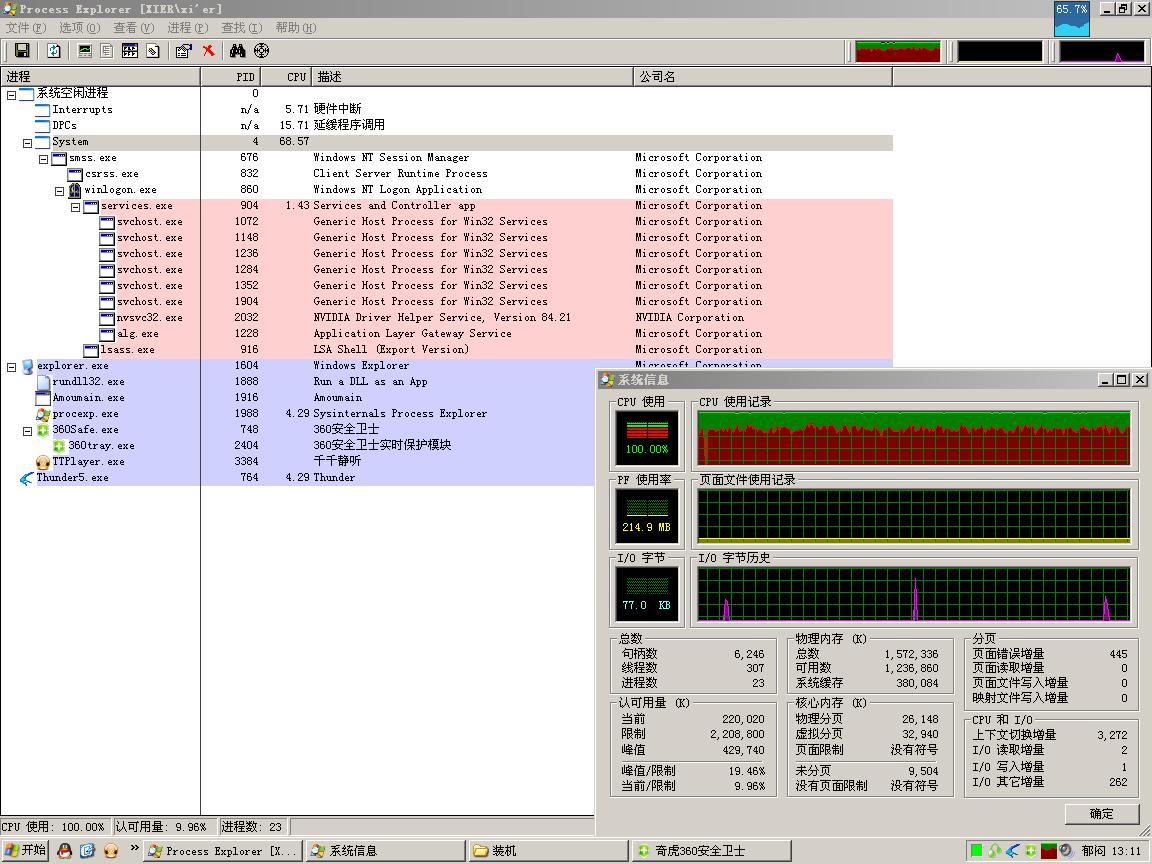Click the Windows 开始 Start button
This screenshot has height=864, width=1152.
25,851
